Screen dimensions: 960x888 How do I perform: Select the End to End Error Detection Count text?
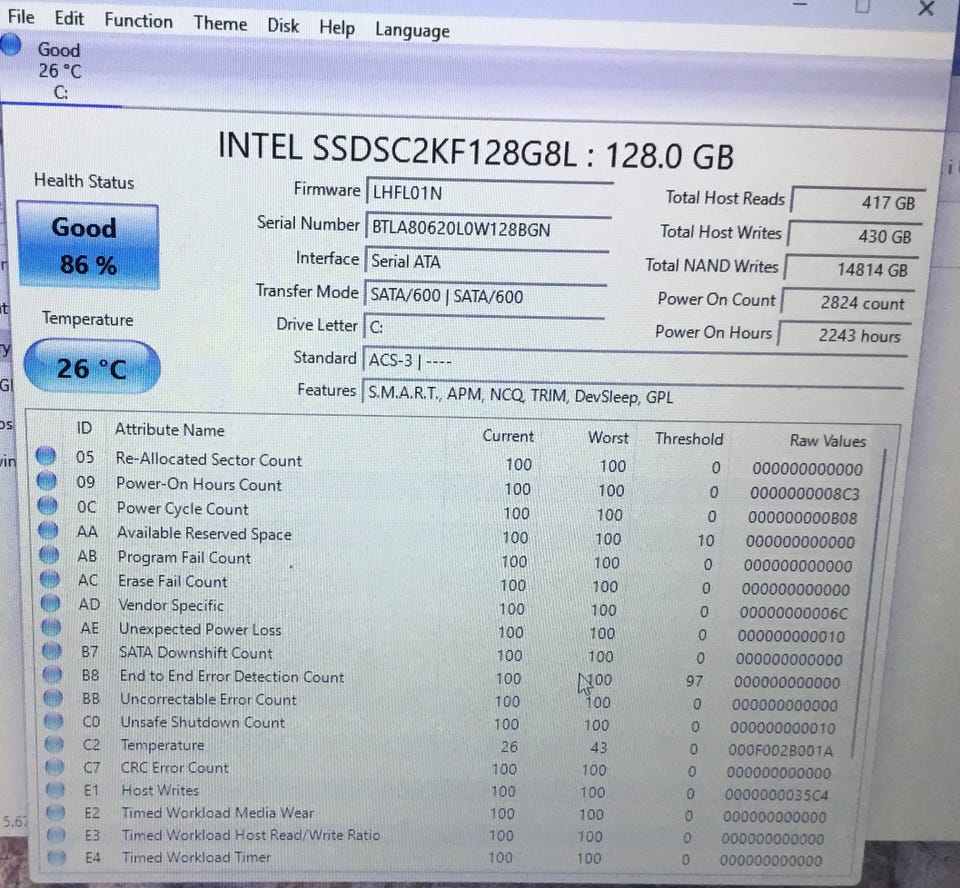pyautogui.click(x=232, y=676)
